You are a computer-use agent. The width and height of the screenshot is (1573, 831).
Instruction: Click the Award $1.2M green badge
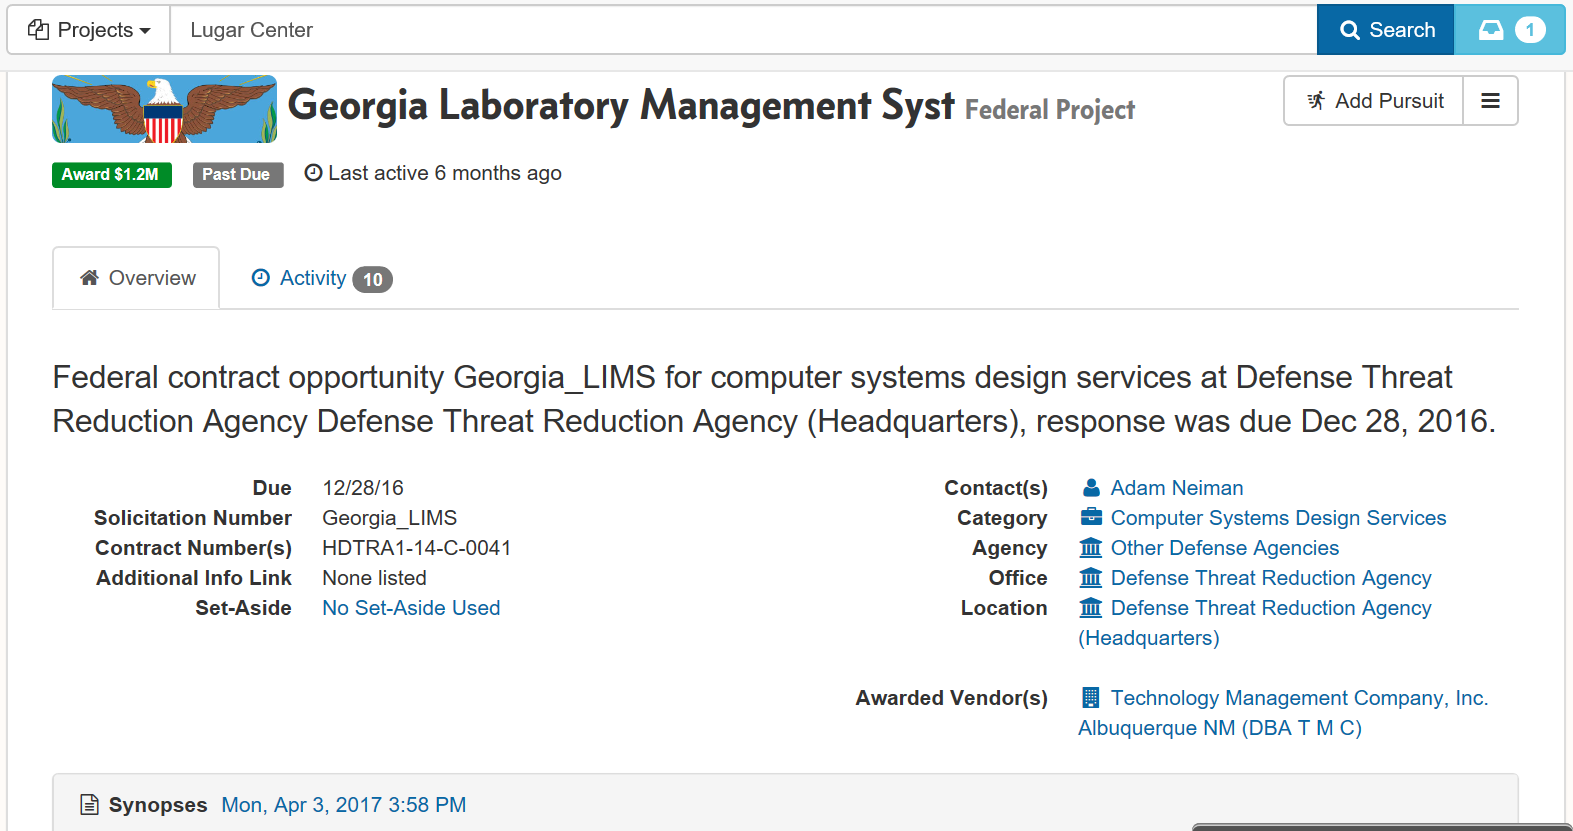click(111, 175)
